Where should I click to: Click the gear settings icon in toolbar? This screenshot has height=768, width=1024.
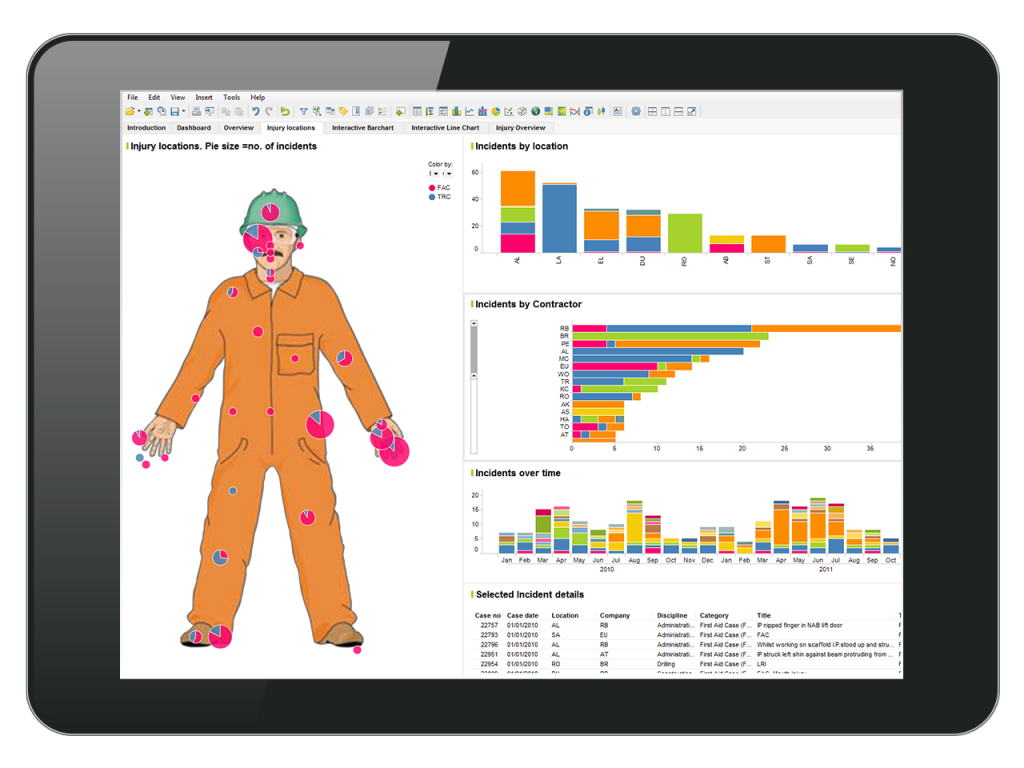click(635, 111)
